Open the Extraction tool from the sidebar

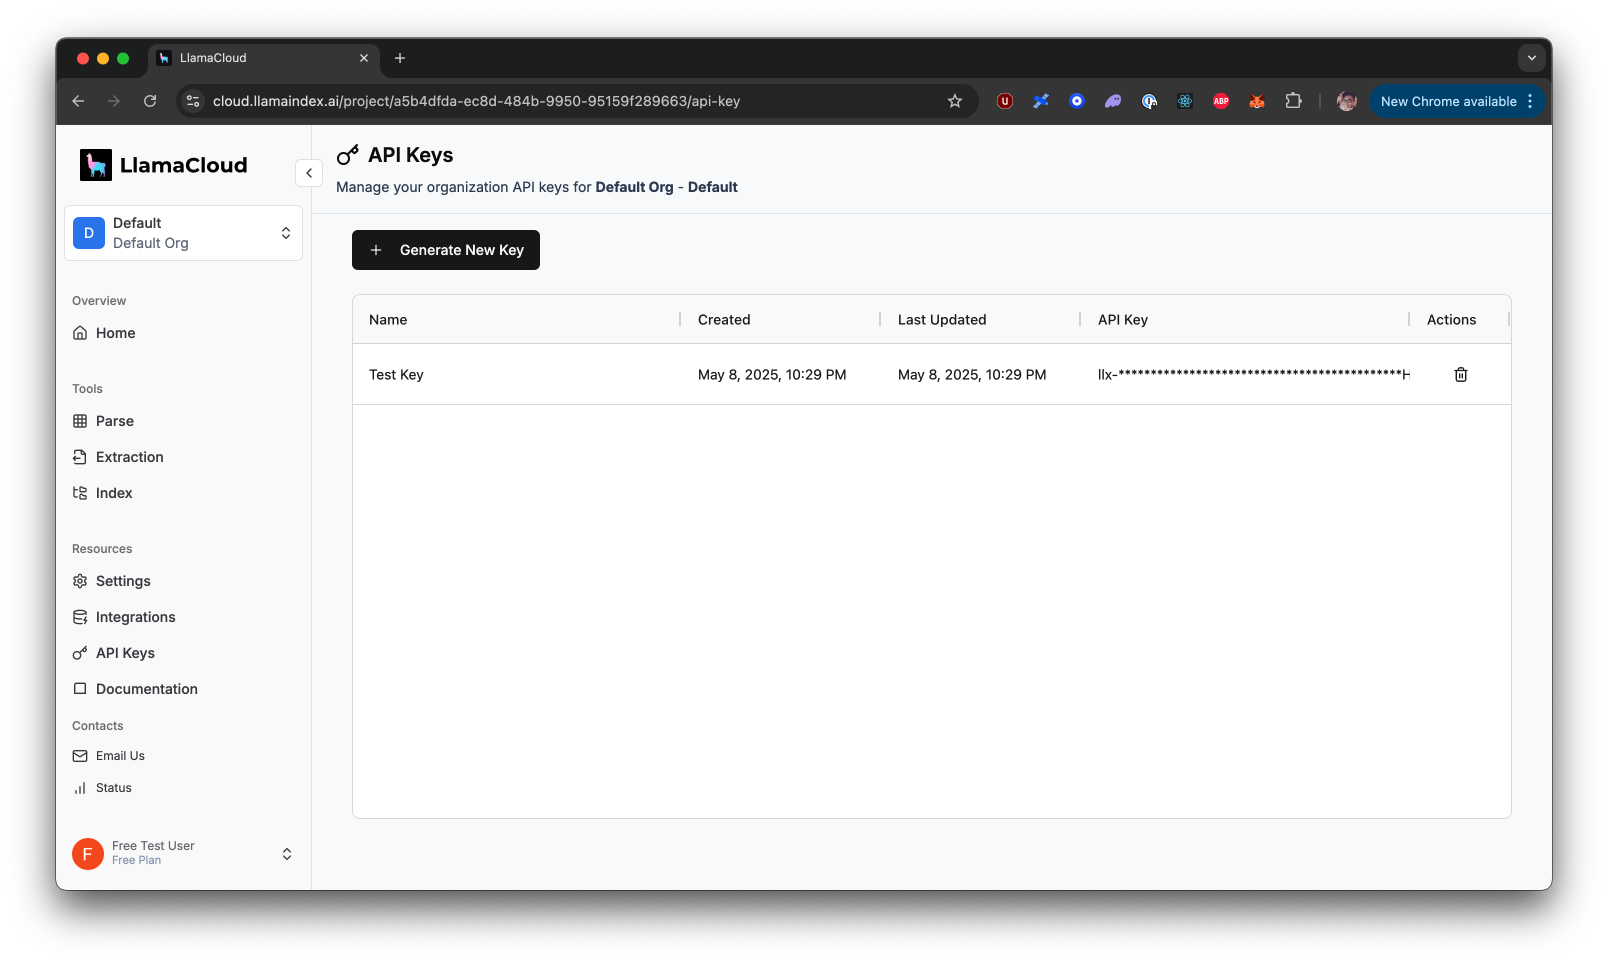(129, 457)
